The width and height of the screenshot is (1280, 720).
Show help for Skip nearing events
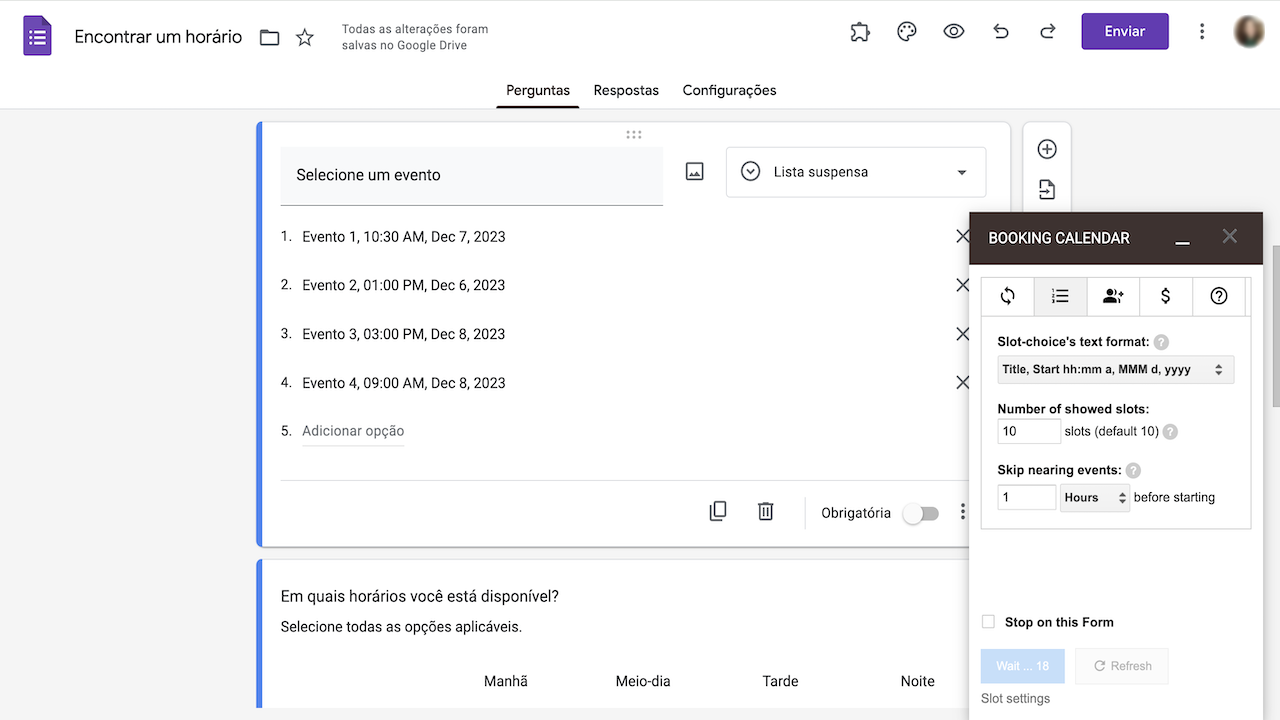[x=1133, y=470]
